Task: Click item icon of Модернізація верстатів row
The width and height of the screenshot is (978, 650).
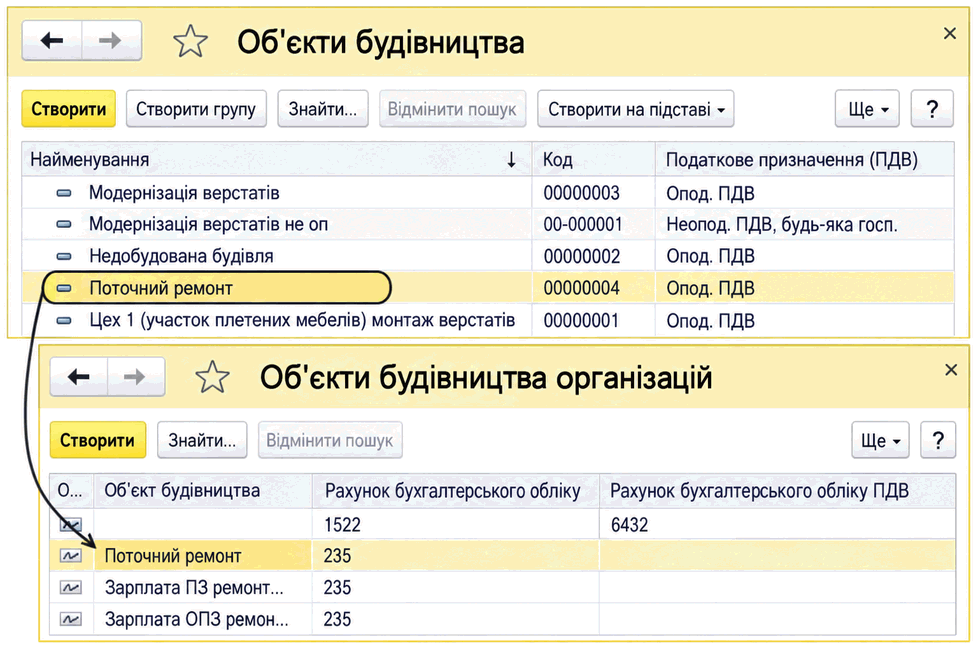Action: pos(64,193)
